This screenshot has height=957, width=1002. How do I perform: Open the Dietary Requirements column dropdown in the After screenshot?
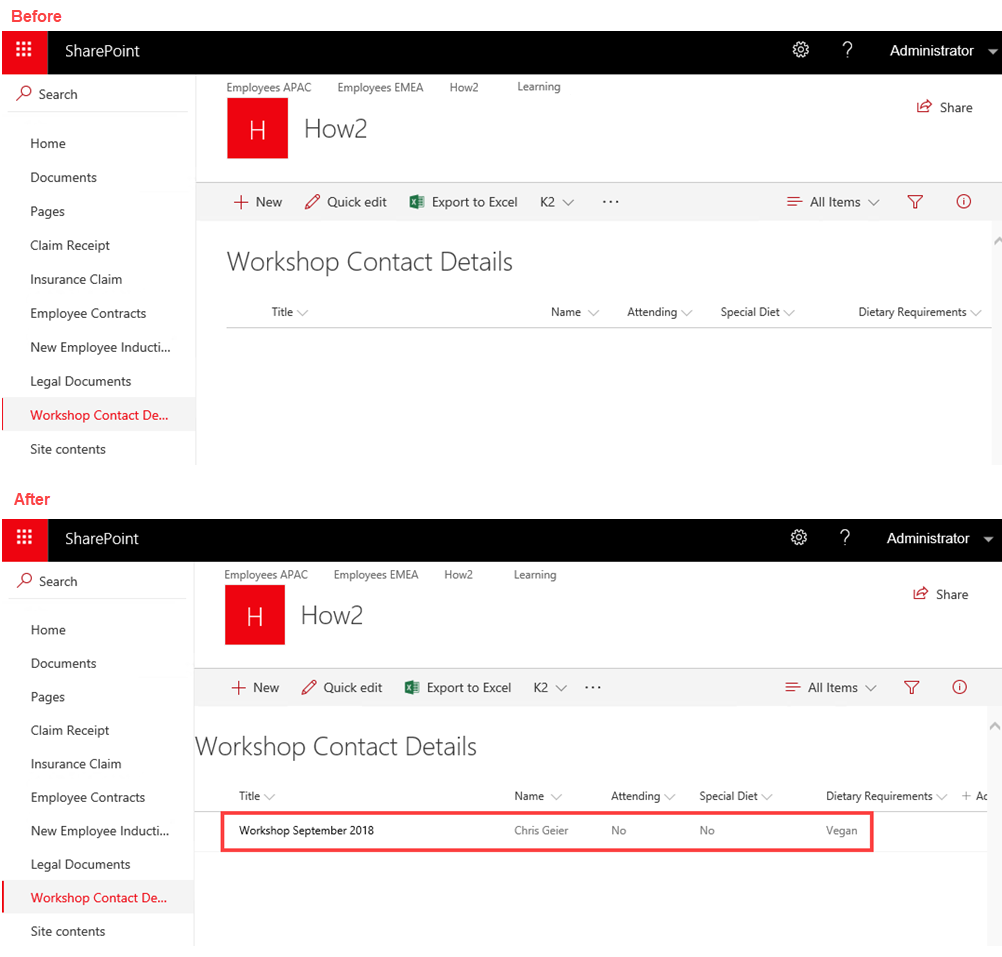(x=941, y=797)
